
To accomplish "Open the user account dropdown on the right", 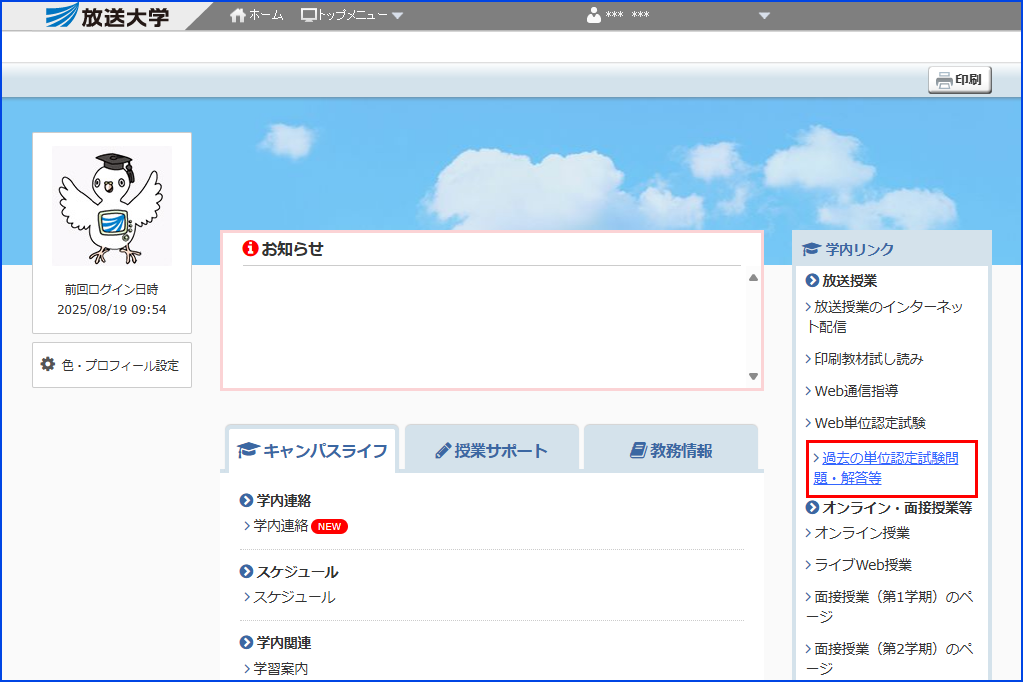I will [x=764, y=16].
